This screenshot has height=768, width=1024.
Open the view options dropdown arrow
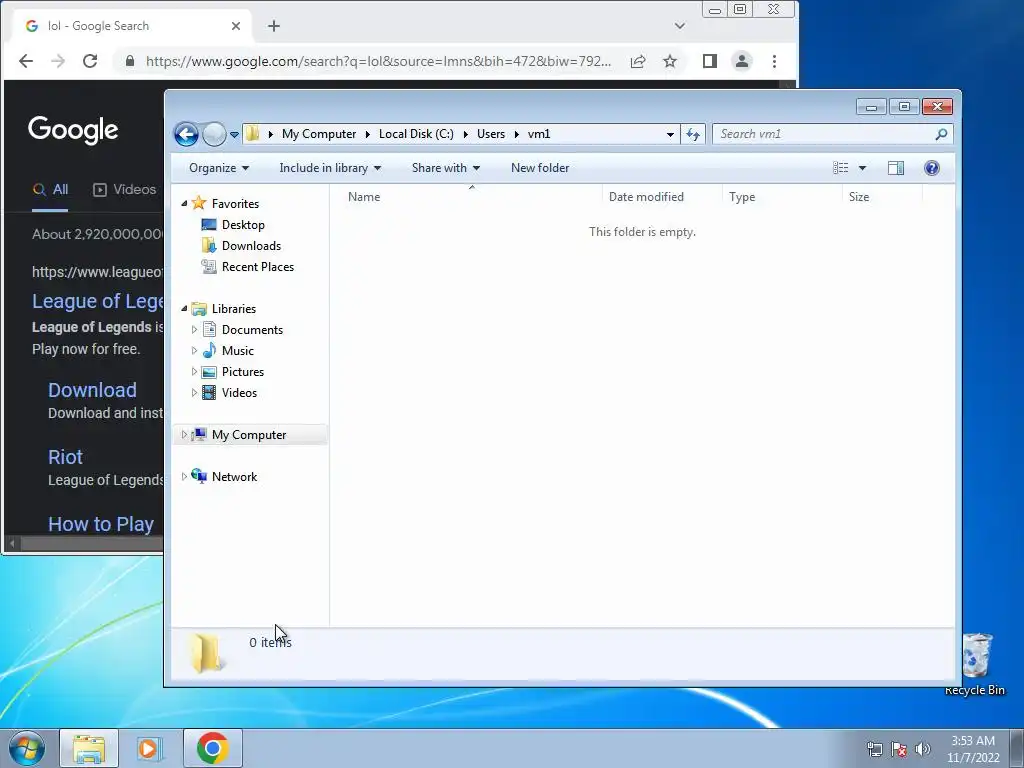pos(862,168)
